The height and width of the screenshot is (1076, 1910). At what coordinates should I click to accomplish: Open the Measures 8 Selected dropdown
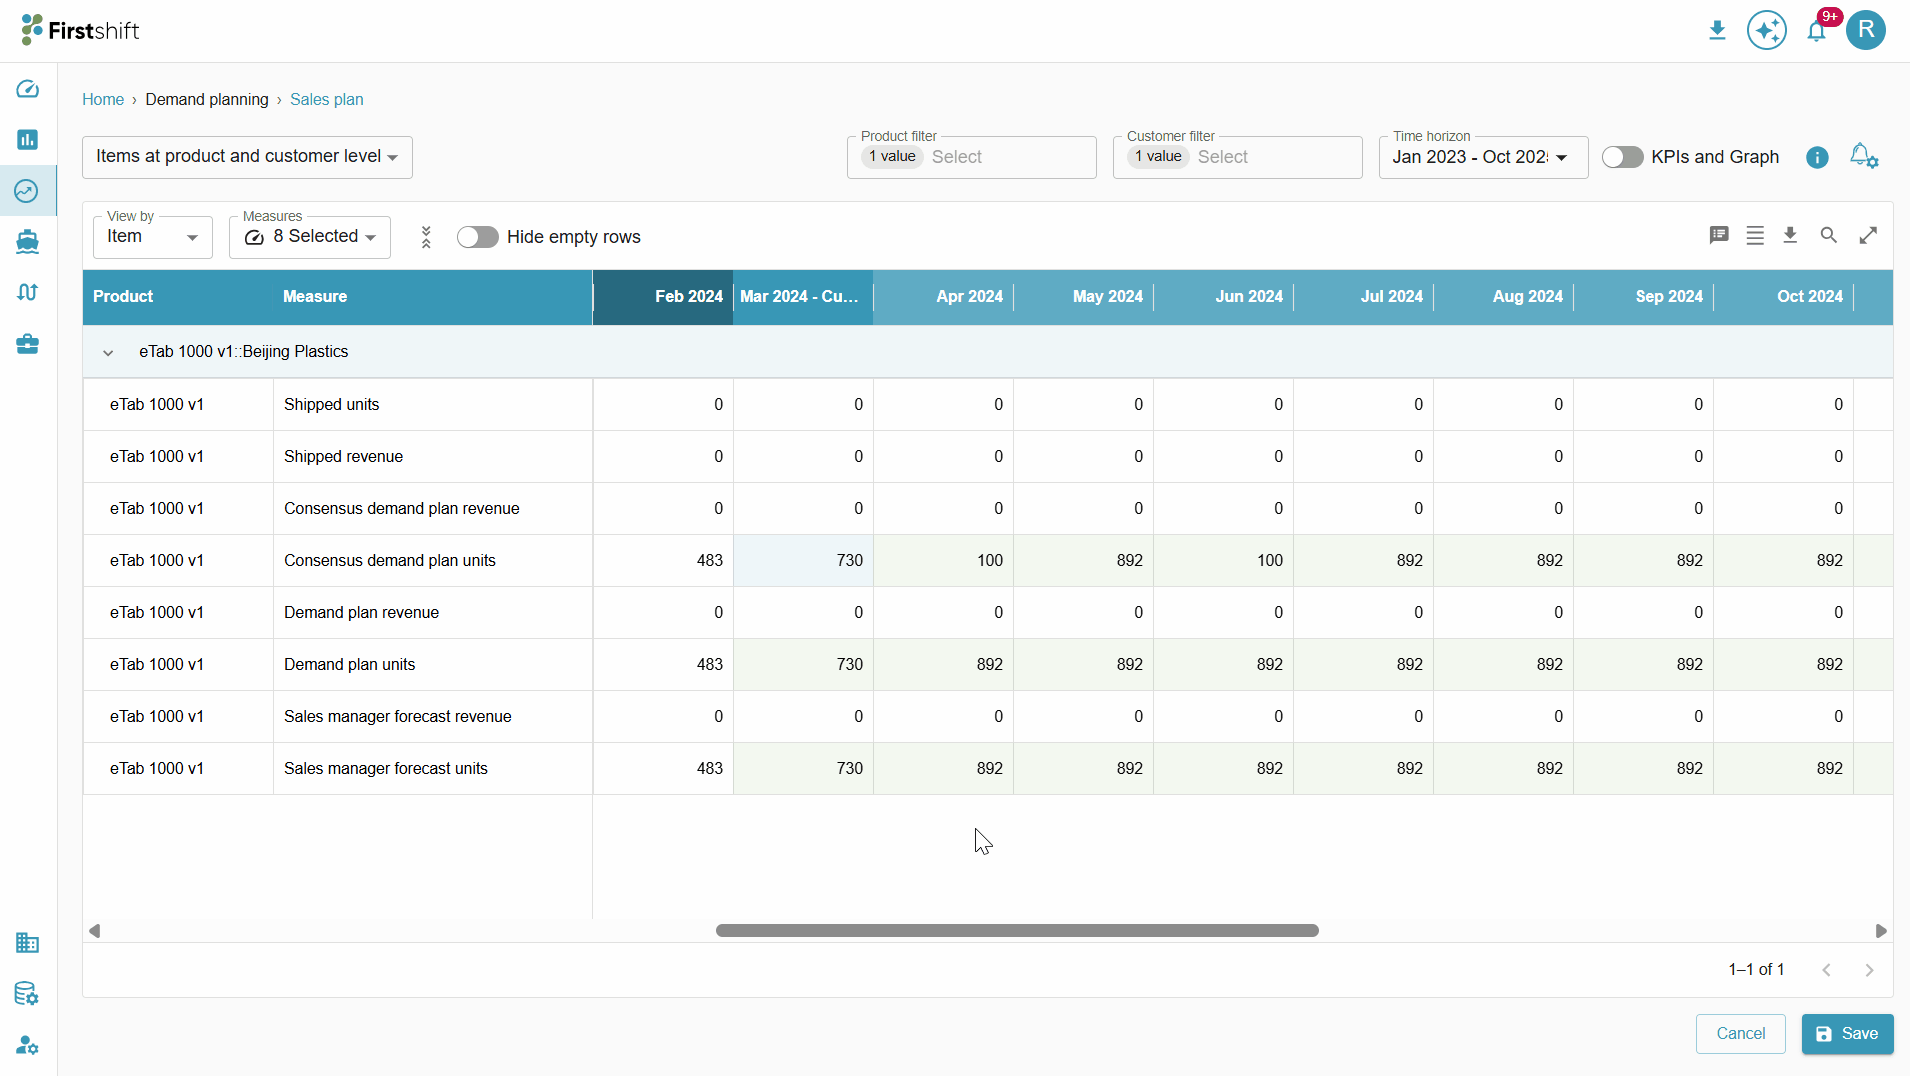pyautogui.click(x=309, y=237)
